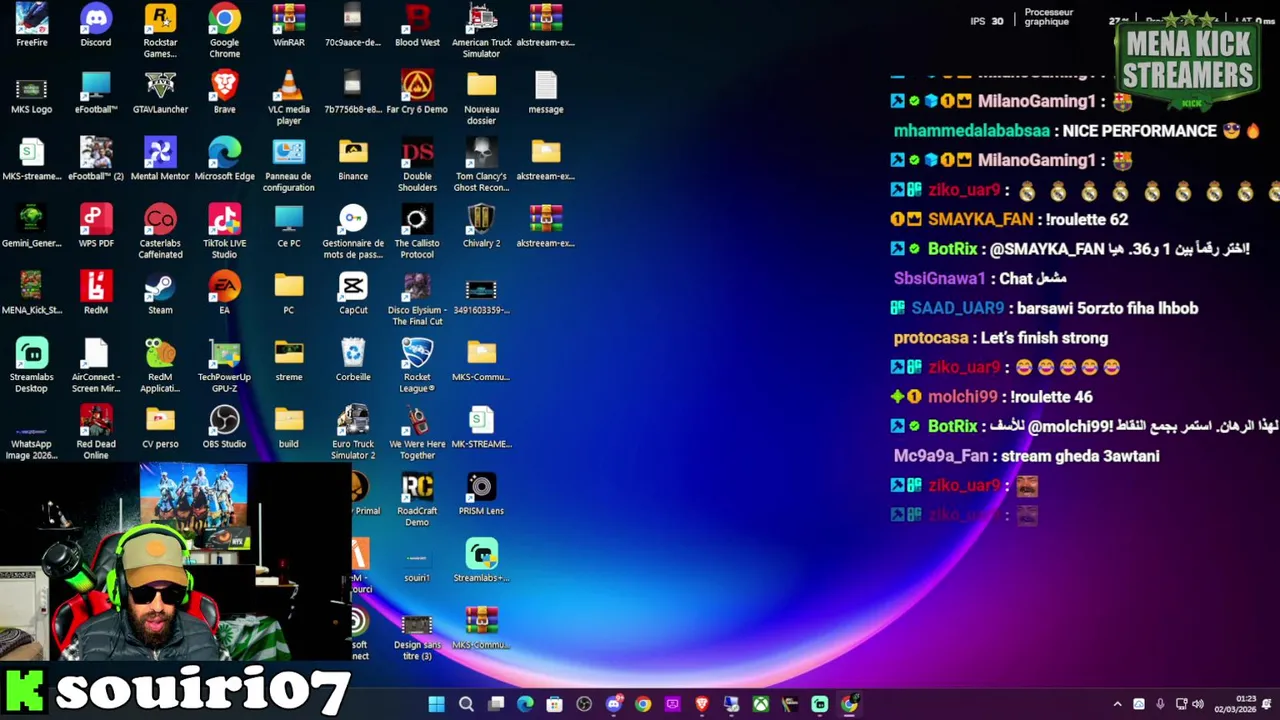Select the mhammedalababsaa chat username
This screenshot has width=1280, height=720.
tap(972, 131)
